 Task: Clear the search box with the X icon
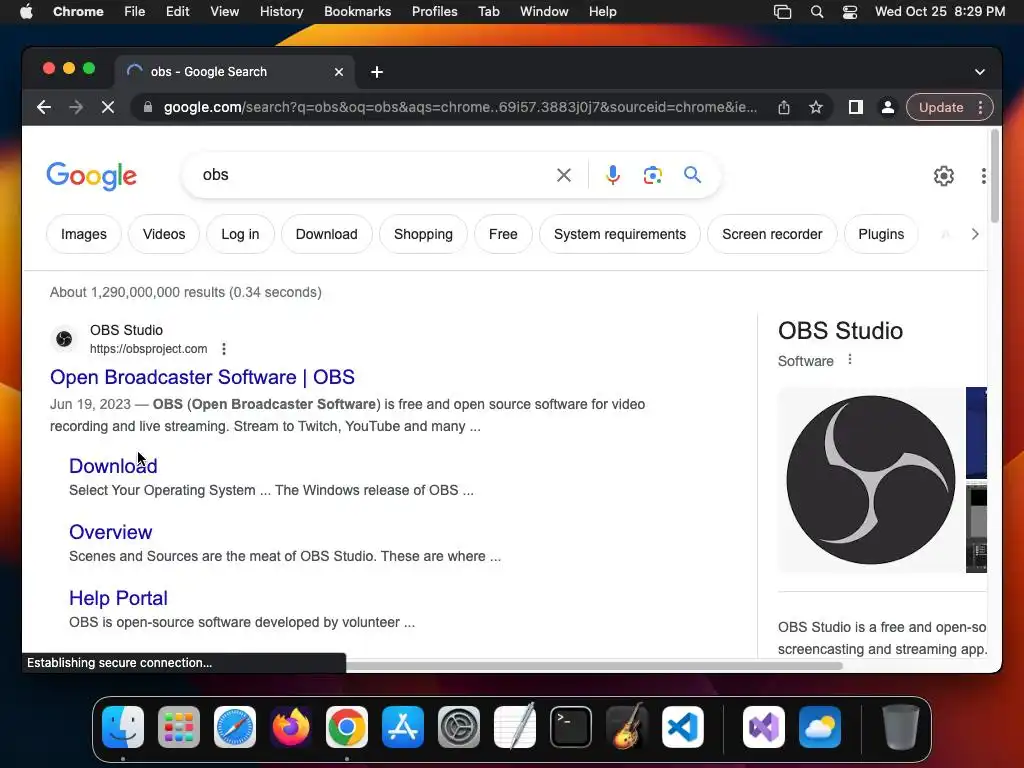click(564, 175)
